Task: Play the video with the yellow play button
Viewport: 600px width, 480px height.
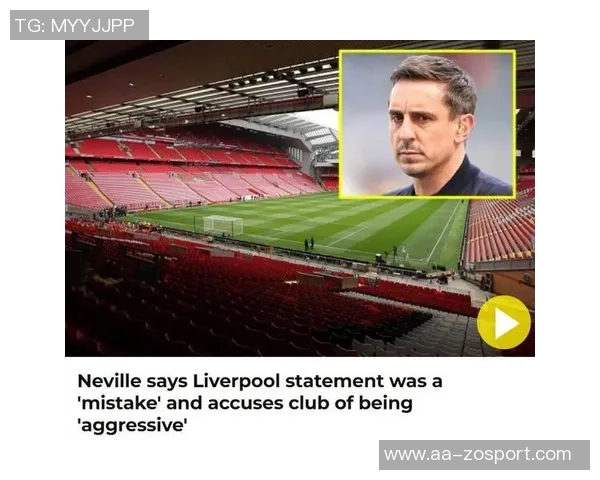Action: click(x=504, y=323)
